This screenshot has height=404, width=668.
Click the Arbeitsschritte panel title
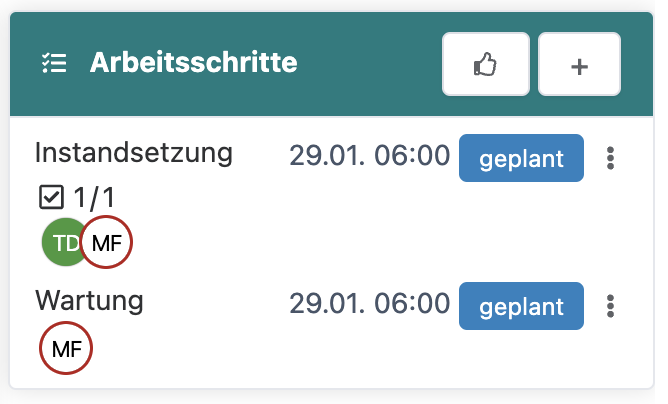(x=194, y=63)
